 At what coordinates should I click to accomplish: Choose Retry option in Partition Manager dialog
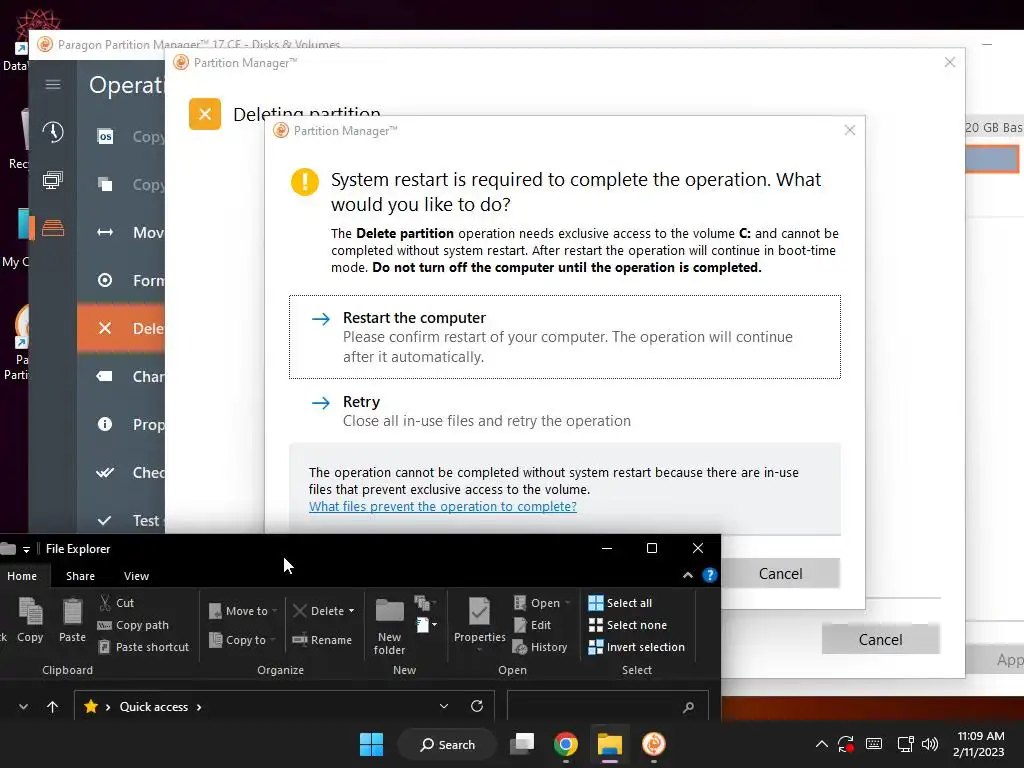pos(564,411)
